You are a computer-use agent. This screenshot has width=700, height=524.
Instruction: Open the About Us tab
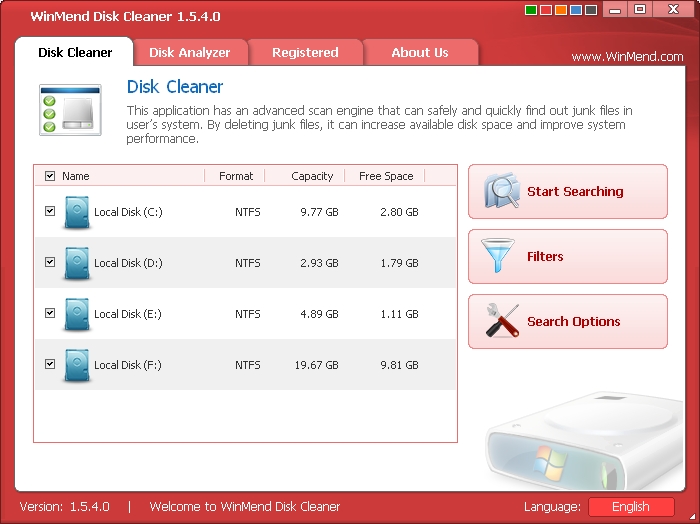tap(420, 52)
